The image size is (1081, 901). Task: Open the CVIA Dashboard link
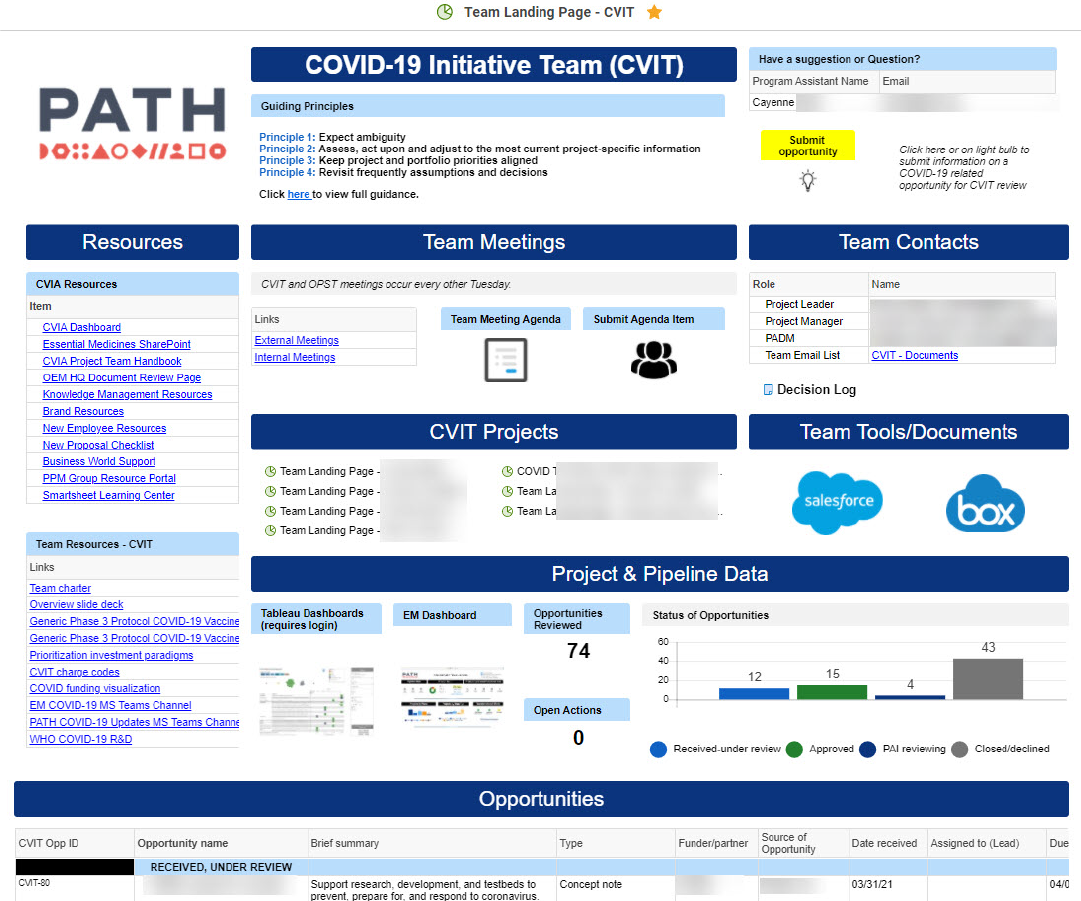click(x=82, y=327)
